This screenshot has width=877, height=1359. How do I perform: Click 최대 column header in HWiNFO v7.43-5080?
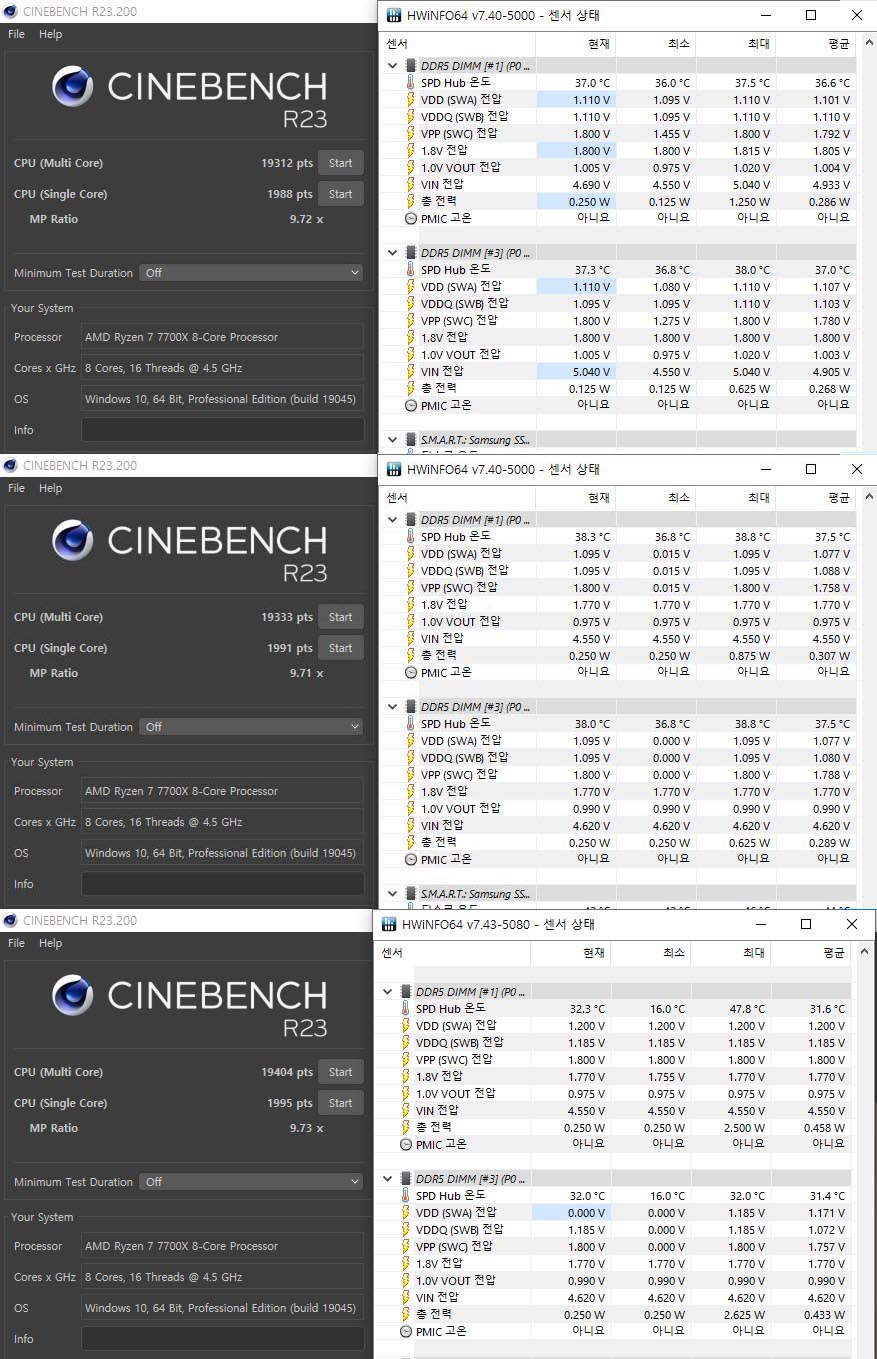[x=730, y=953]
